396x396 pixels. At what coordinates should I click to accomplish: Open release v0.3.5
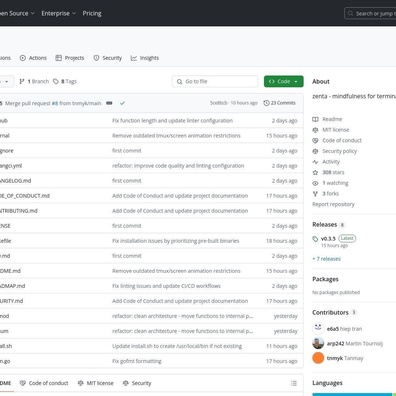coord(328,239)
